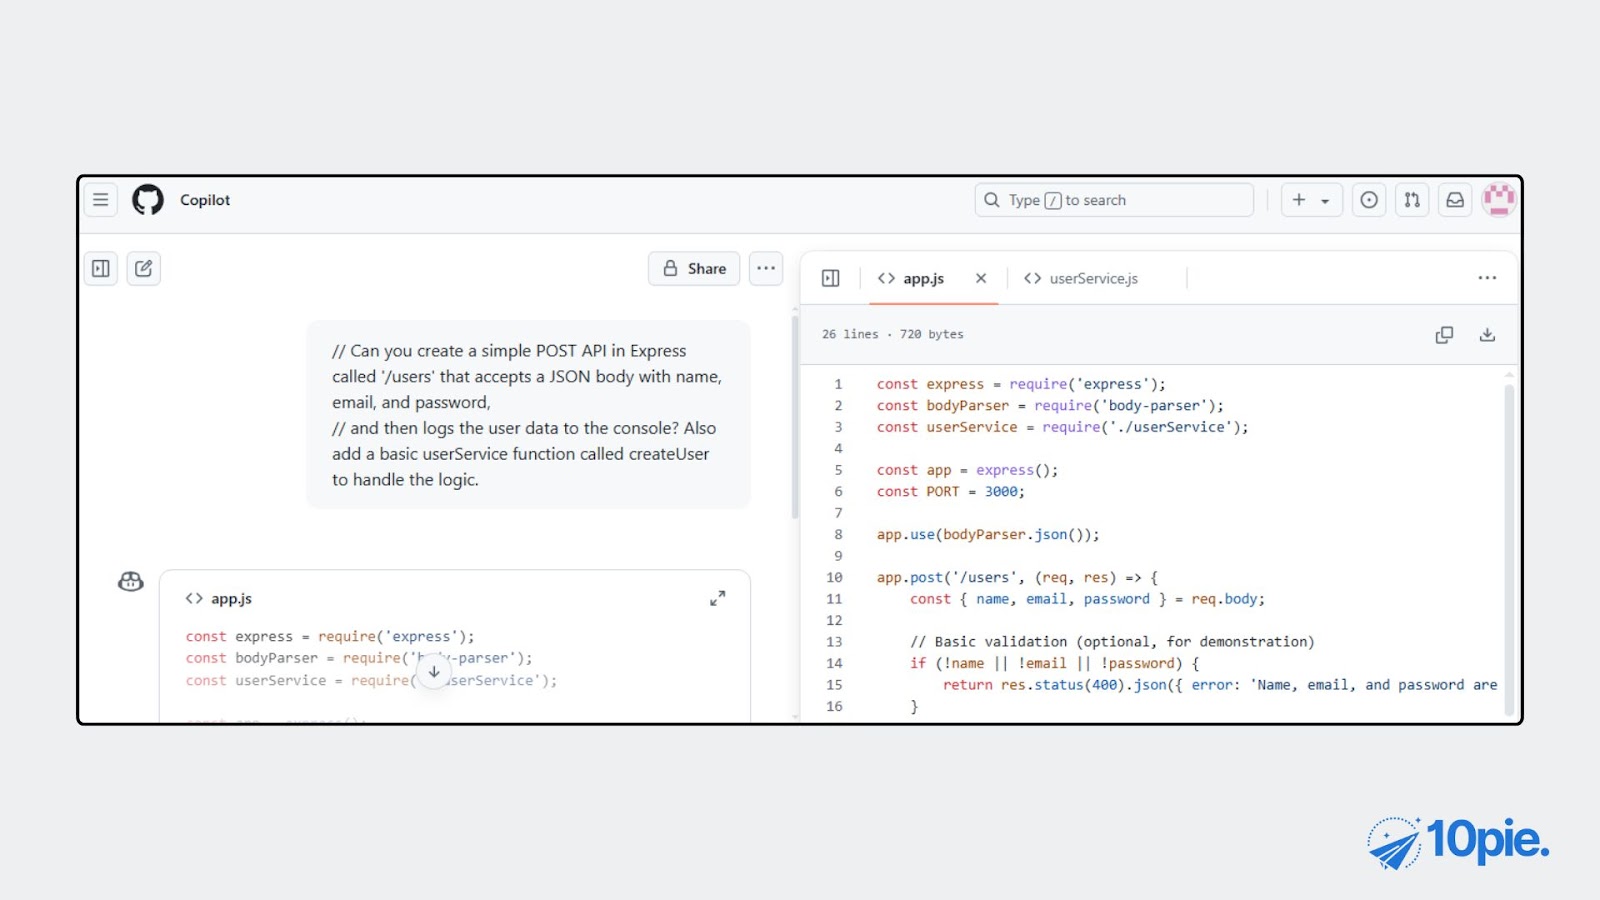
Task: Switch to the userService.js tab
Action: click(x=1081, y=278)
